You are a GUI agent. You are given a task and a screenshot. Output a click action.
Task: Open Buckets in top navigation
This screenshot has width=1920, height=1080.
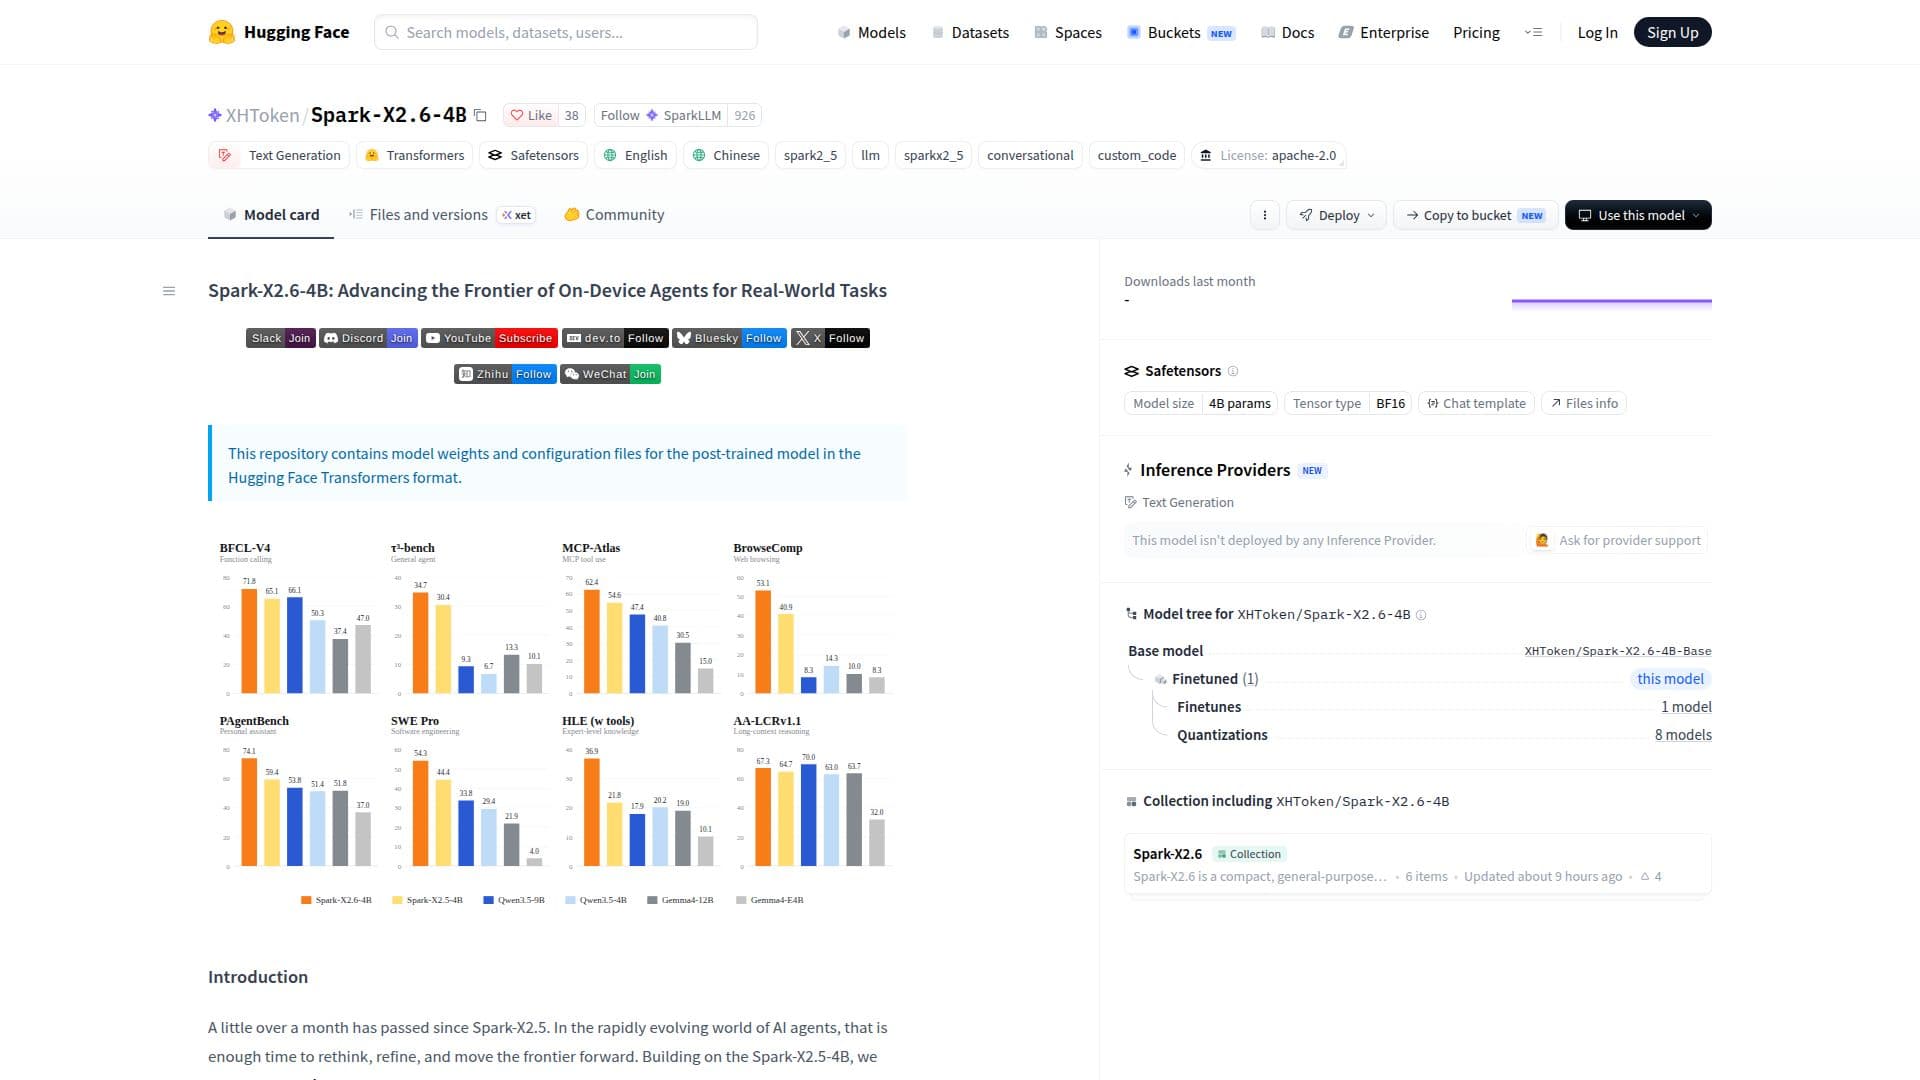coord(1181,33)
